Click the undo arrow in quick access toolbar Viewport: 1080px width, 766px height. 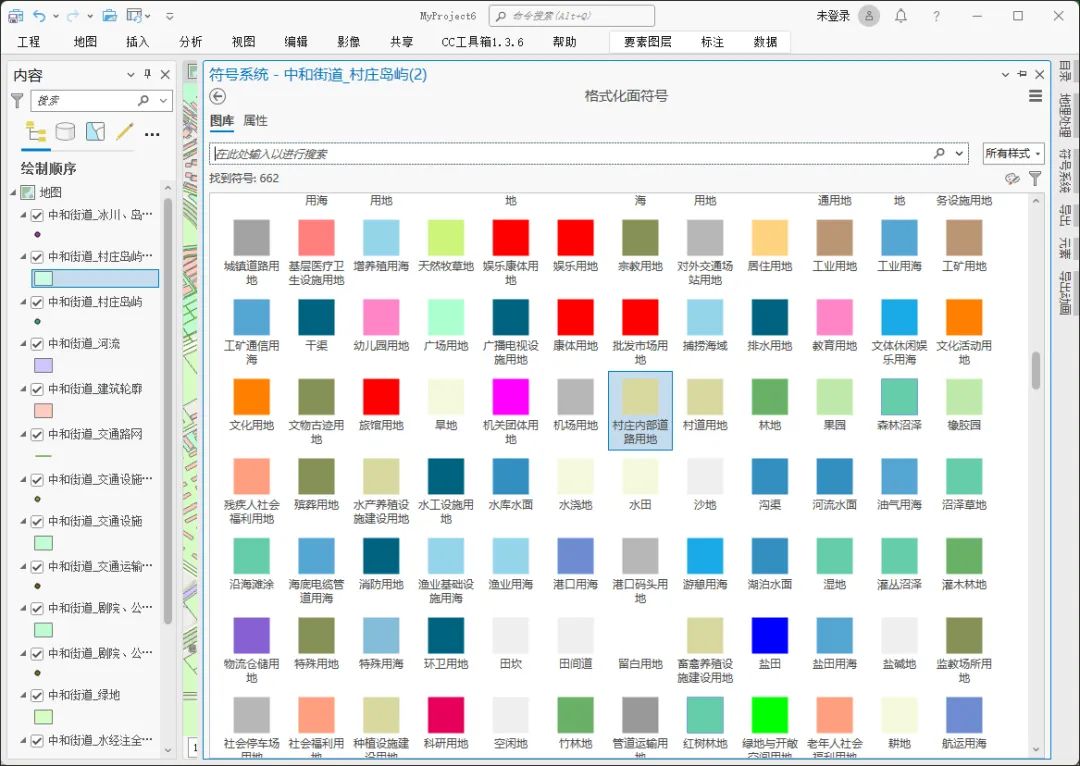coord(39,16)
